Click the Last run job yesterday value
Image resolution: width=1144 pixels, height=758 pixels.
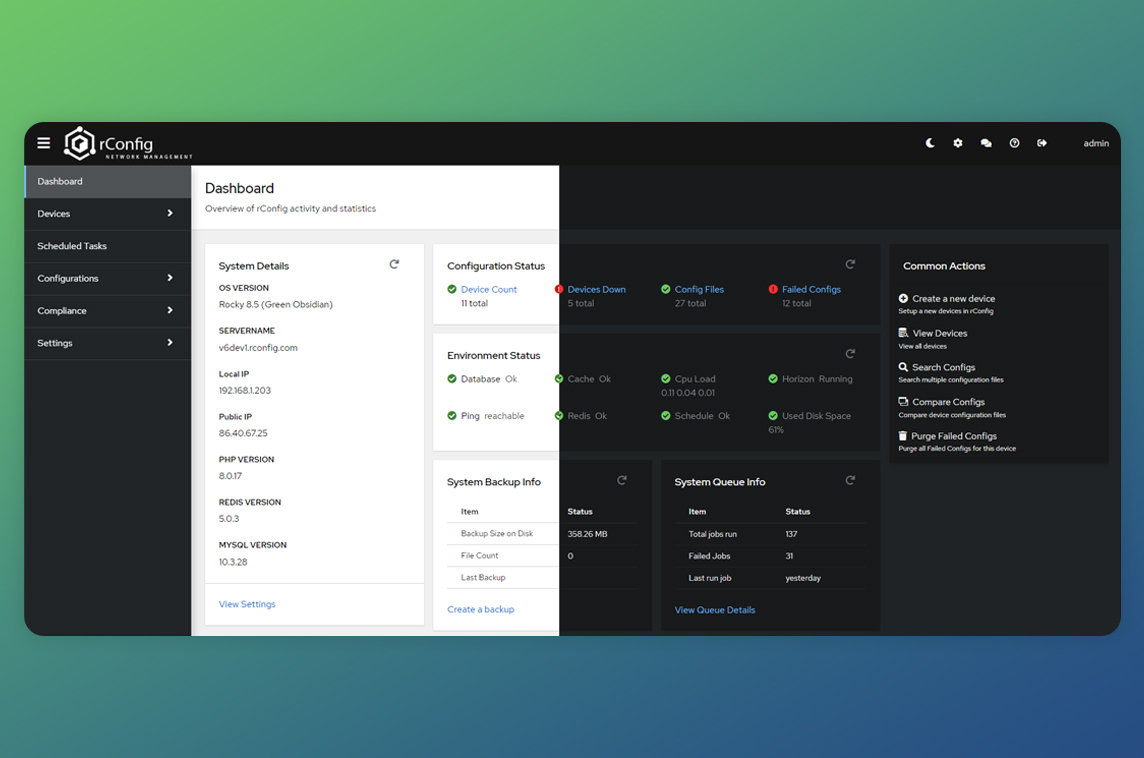point(803,578)
